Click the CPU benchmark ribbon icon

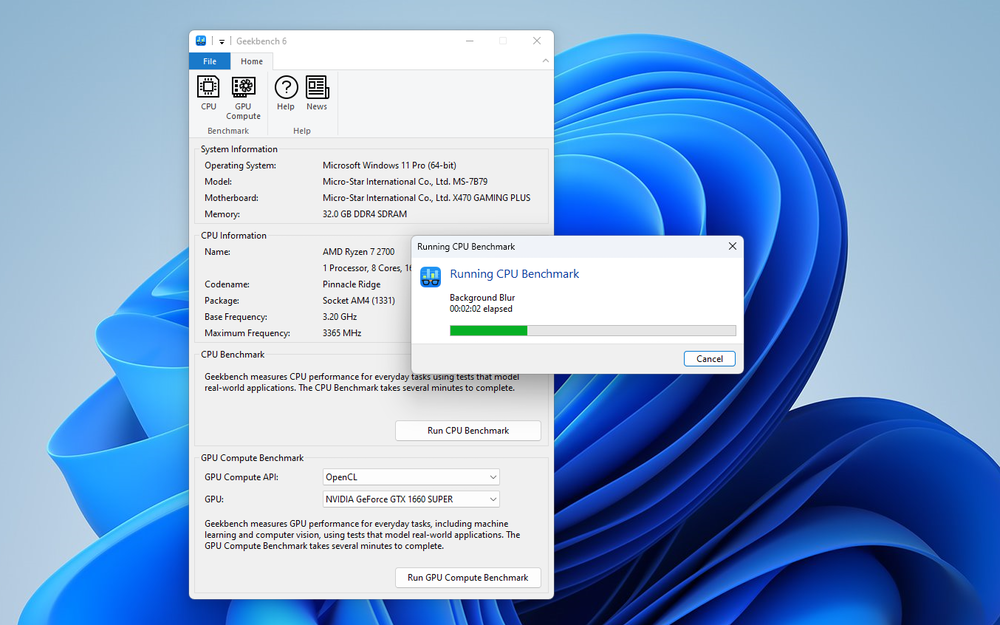tap(208, 92)
